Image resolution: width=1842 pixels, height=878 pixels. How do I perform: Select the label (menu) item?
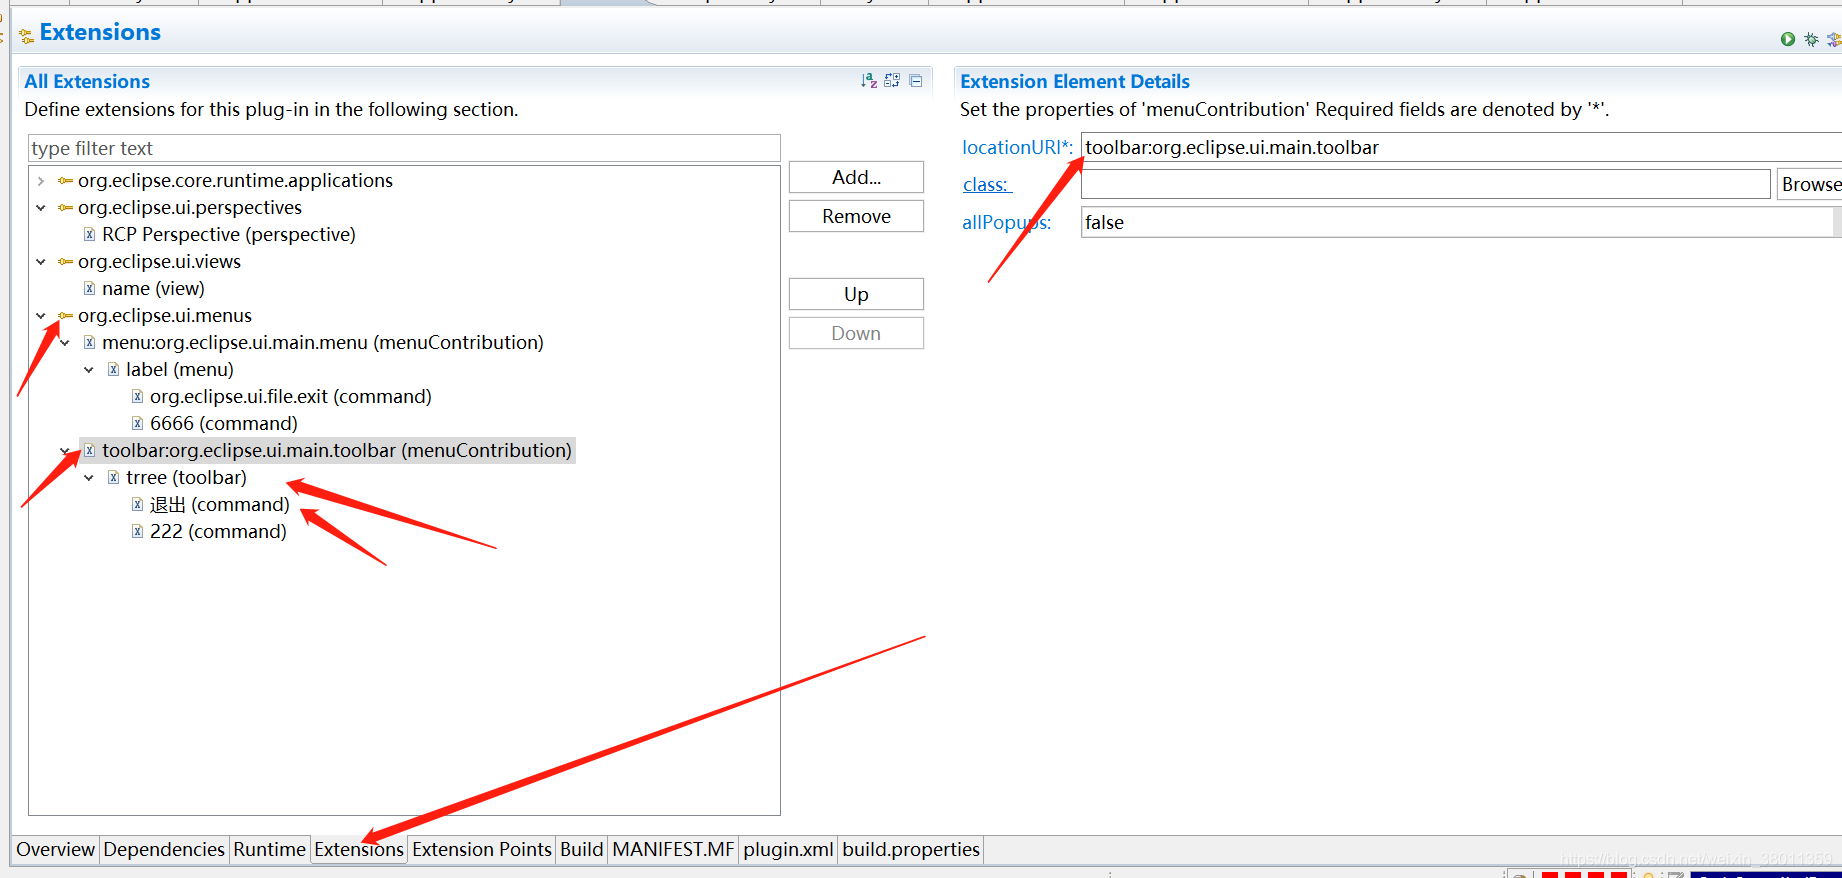[180, 370]
